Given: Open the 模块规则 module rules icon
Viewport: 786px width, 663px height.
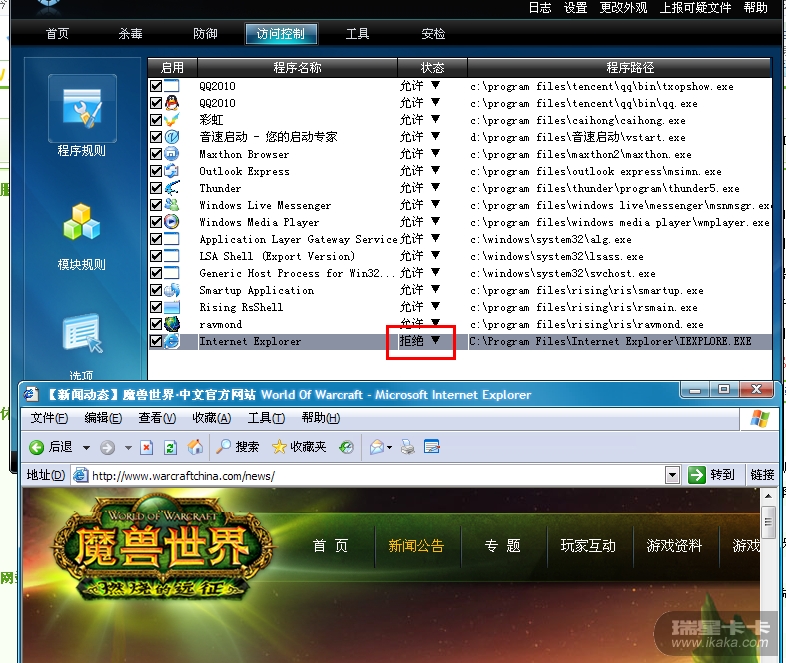Looking at the screenshot, I should tap(82, 223).
